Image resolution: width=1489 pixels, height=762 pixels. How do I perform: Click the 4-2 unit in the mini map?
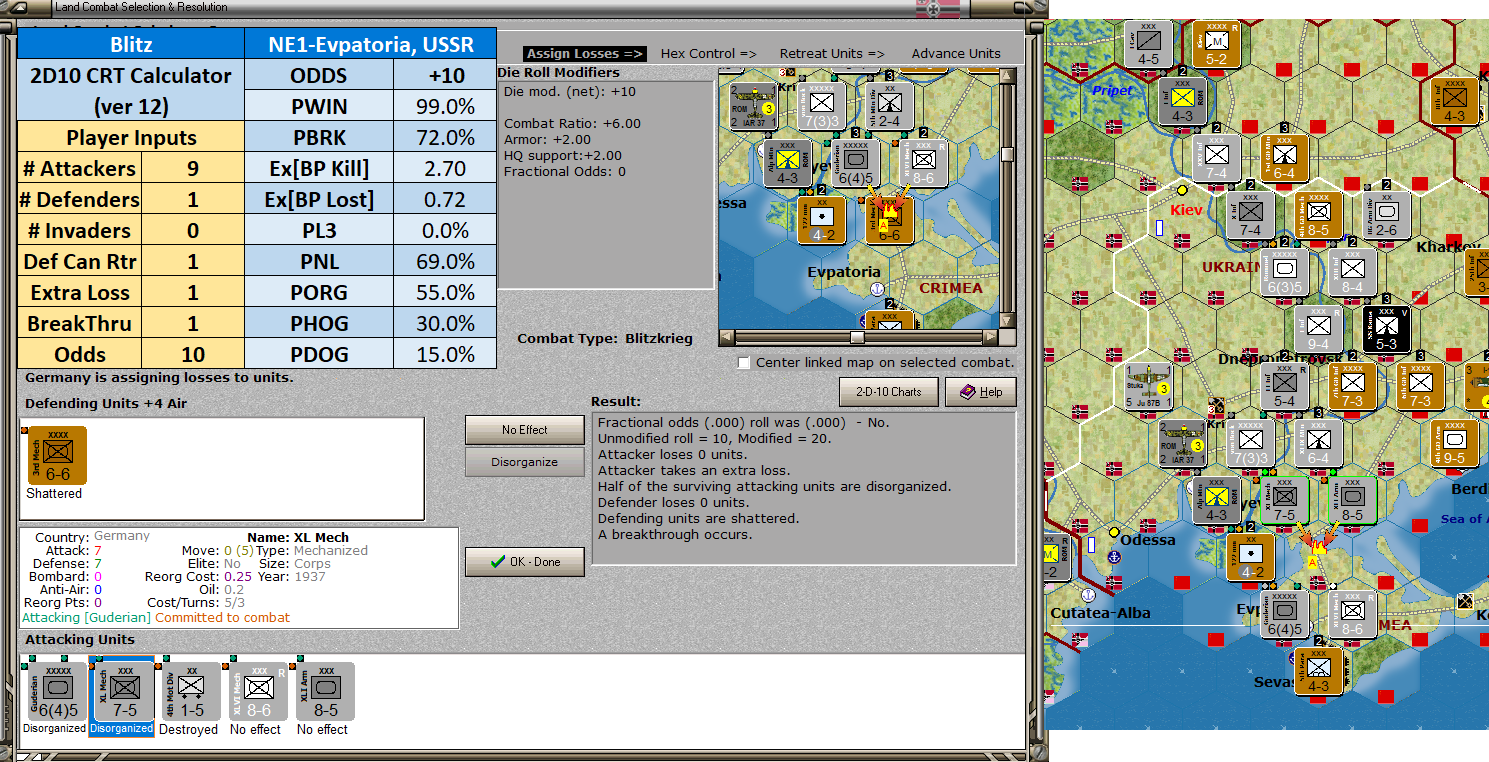tap(823, 220)
